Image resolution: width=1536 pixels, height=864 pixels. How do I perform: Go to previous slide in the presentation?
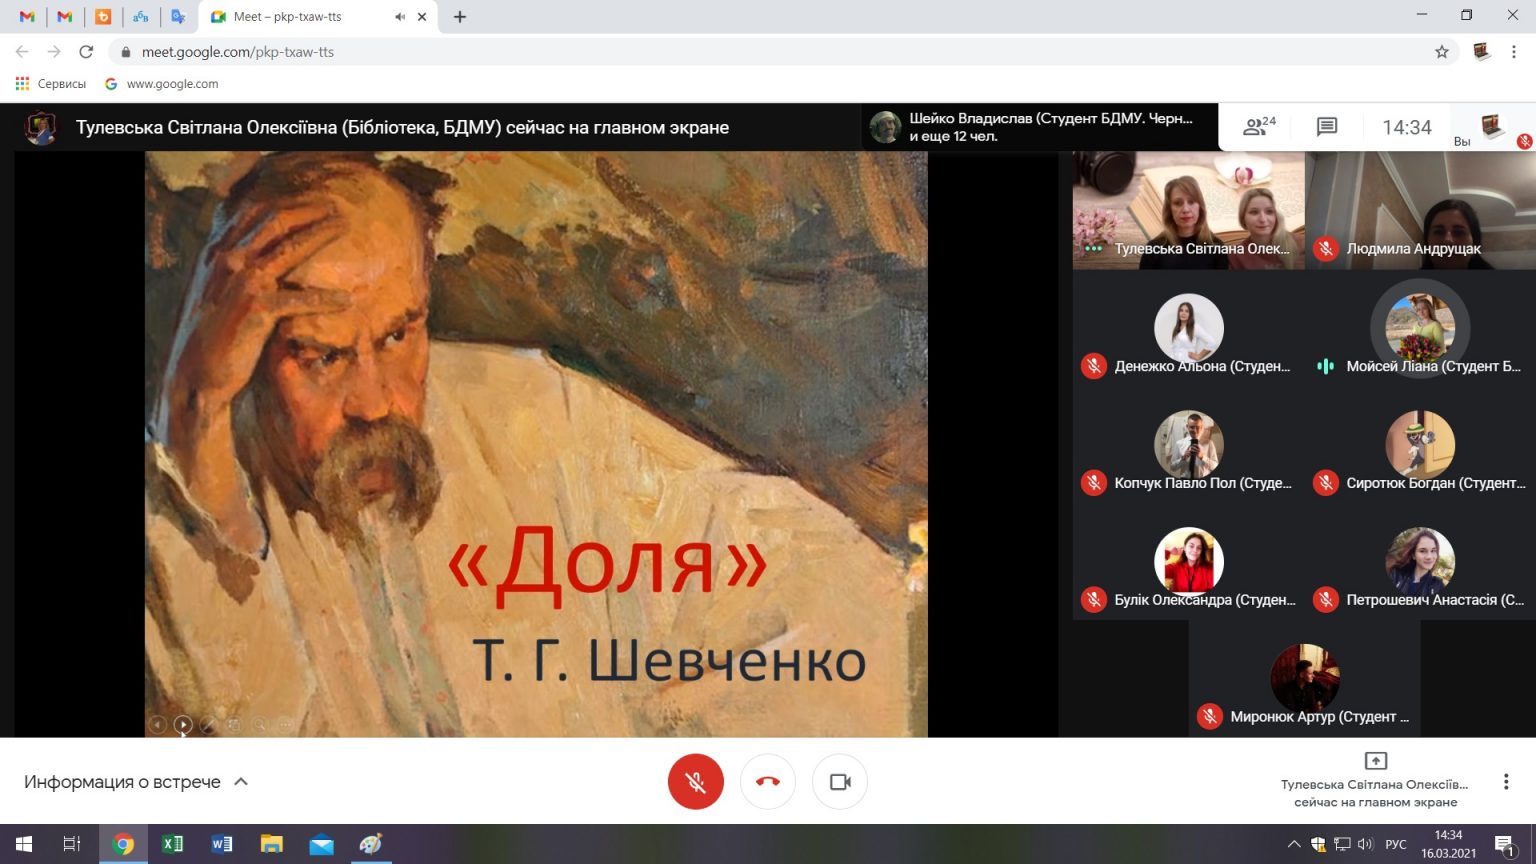coord(157,724)
